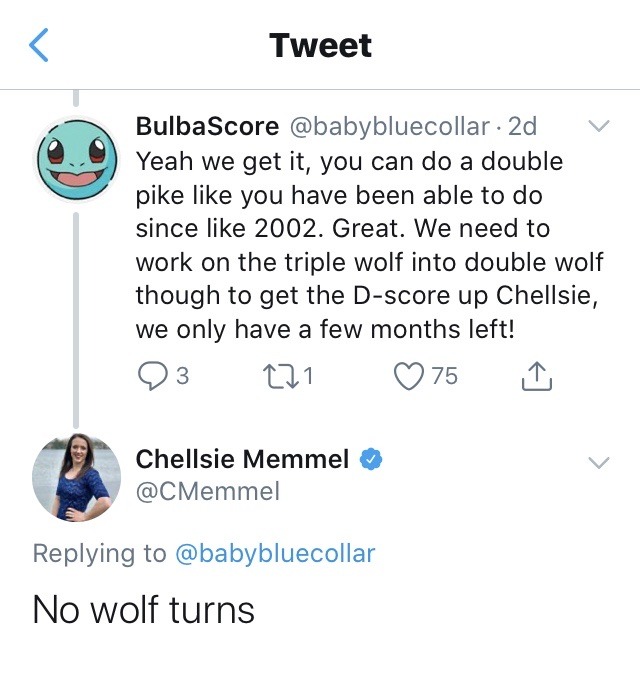The image size is (640, 681).
Task: Expand options chevron on Chellsie Memmel's tweet
Action: 598,462
